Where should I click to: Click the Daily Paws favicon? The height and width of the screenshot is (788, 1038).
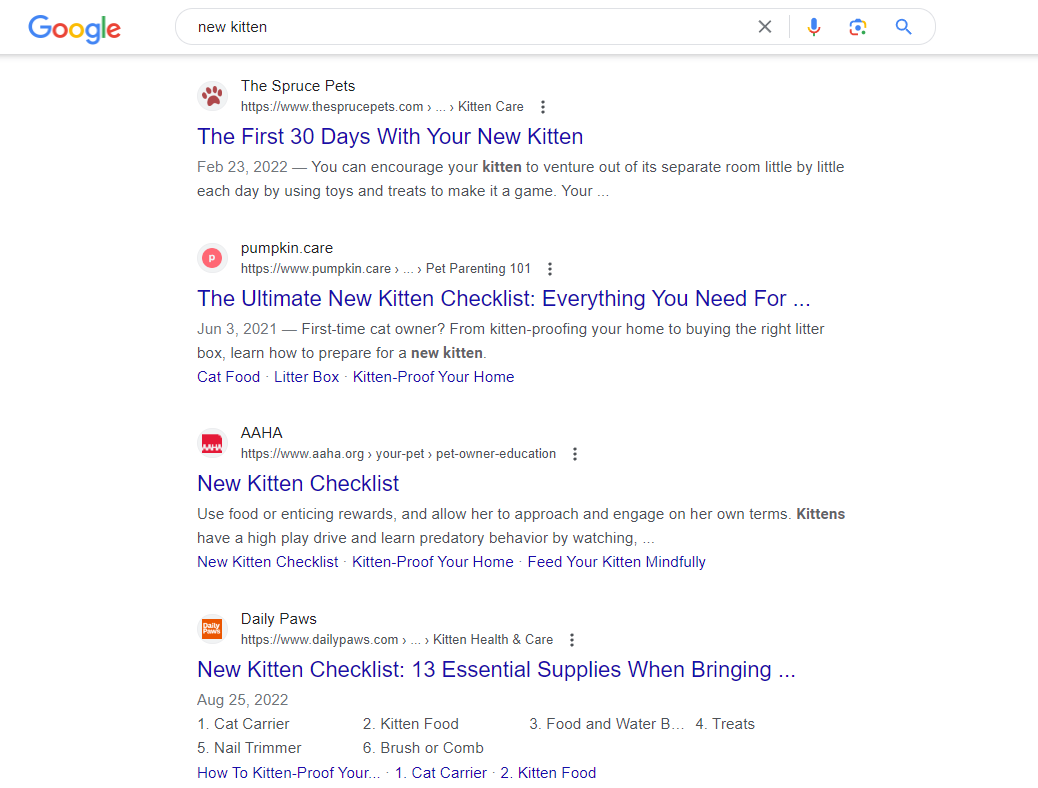pyautogui.click(x=212, y=629)
